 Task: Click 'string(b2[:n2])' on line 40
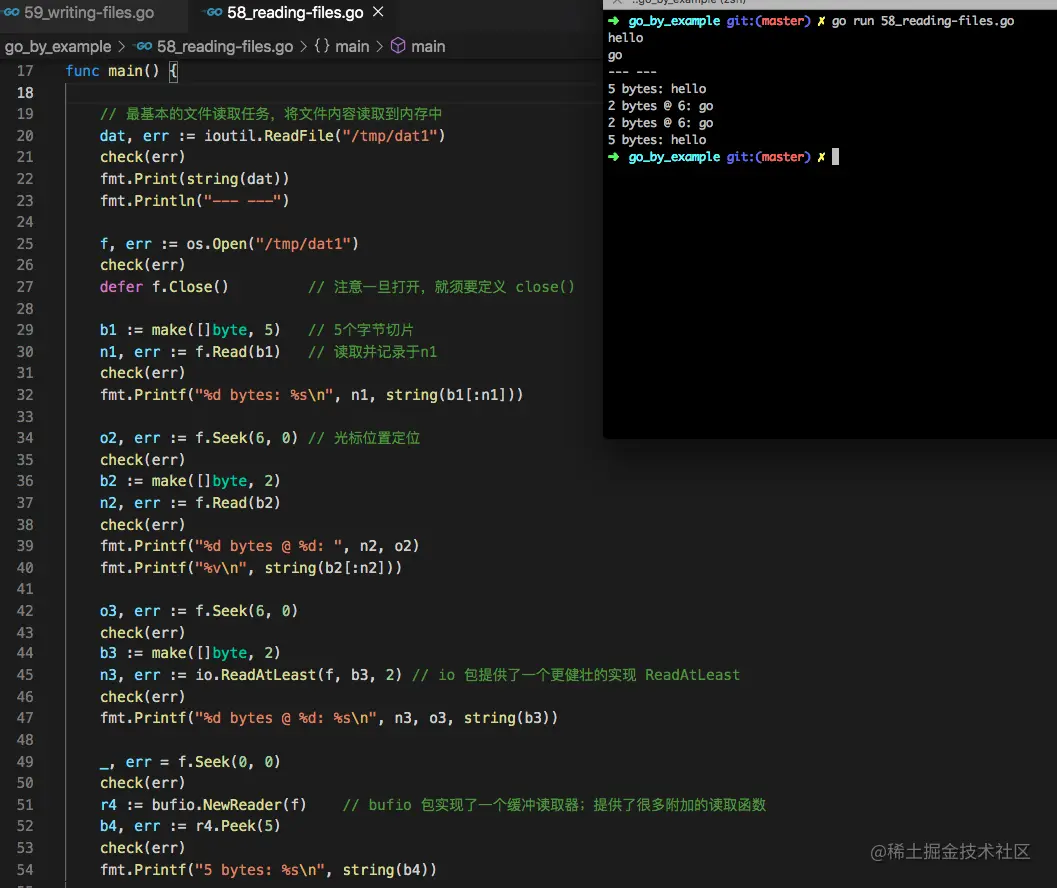coord(328,568)
